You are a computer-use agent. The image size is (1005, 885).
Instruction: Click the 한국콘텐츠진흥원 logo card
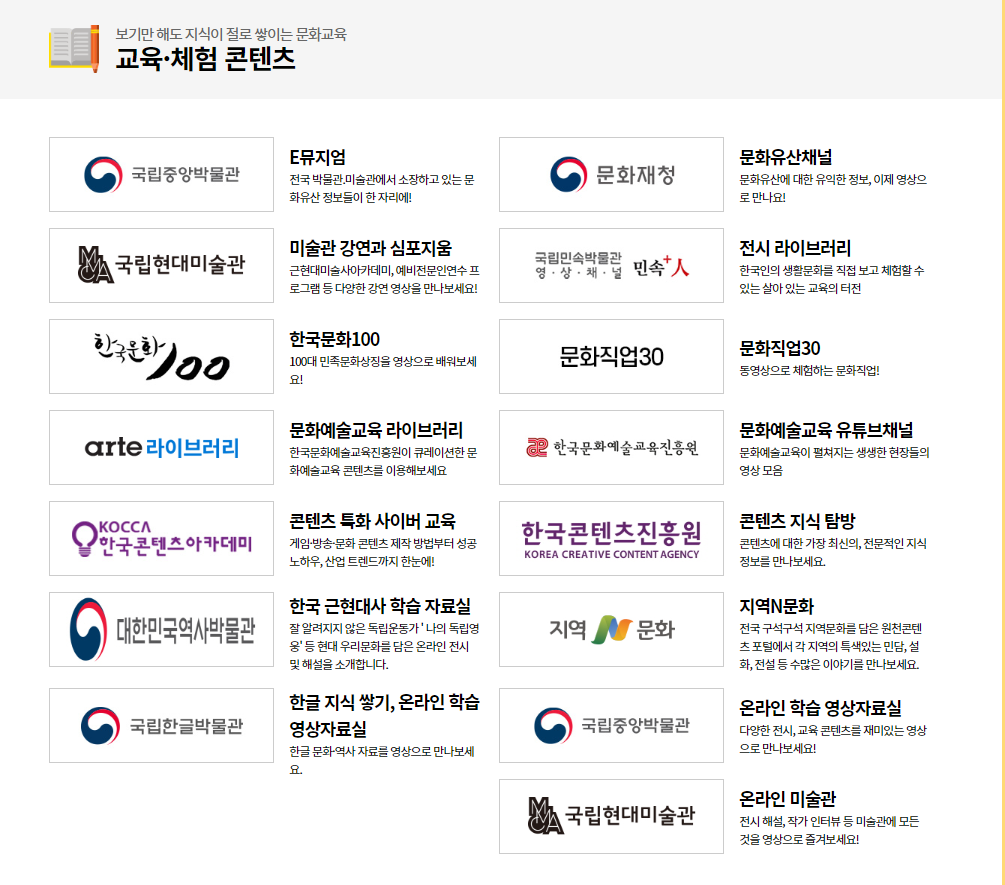[x=611, y=538]
